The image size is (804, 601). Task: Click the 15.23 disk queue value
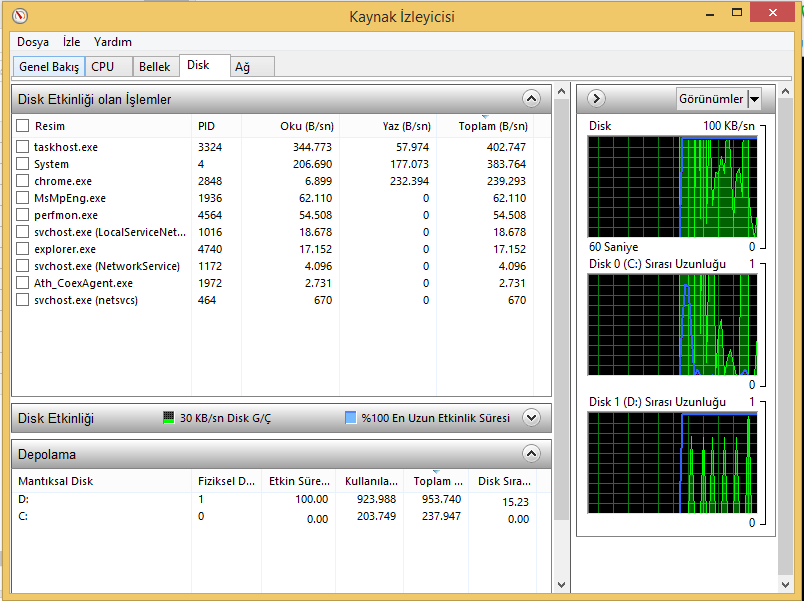click(515, 502)
